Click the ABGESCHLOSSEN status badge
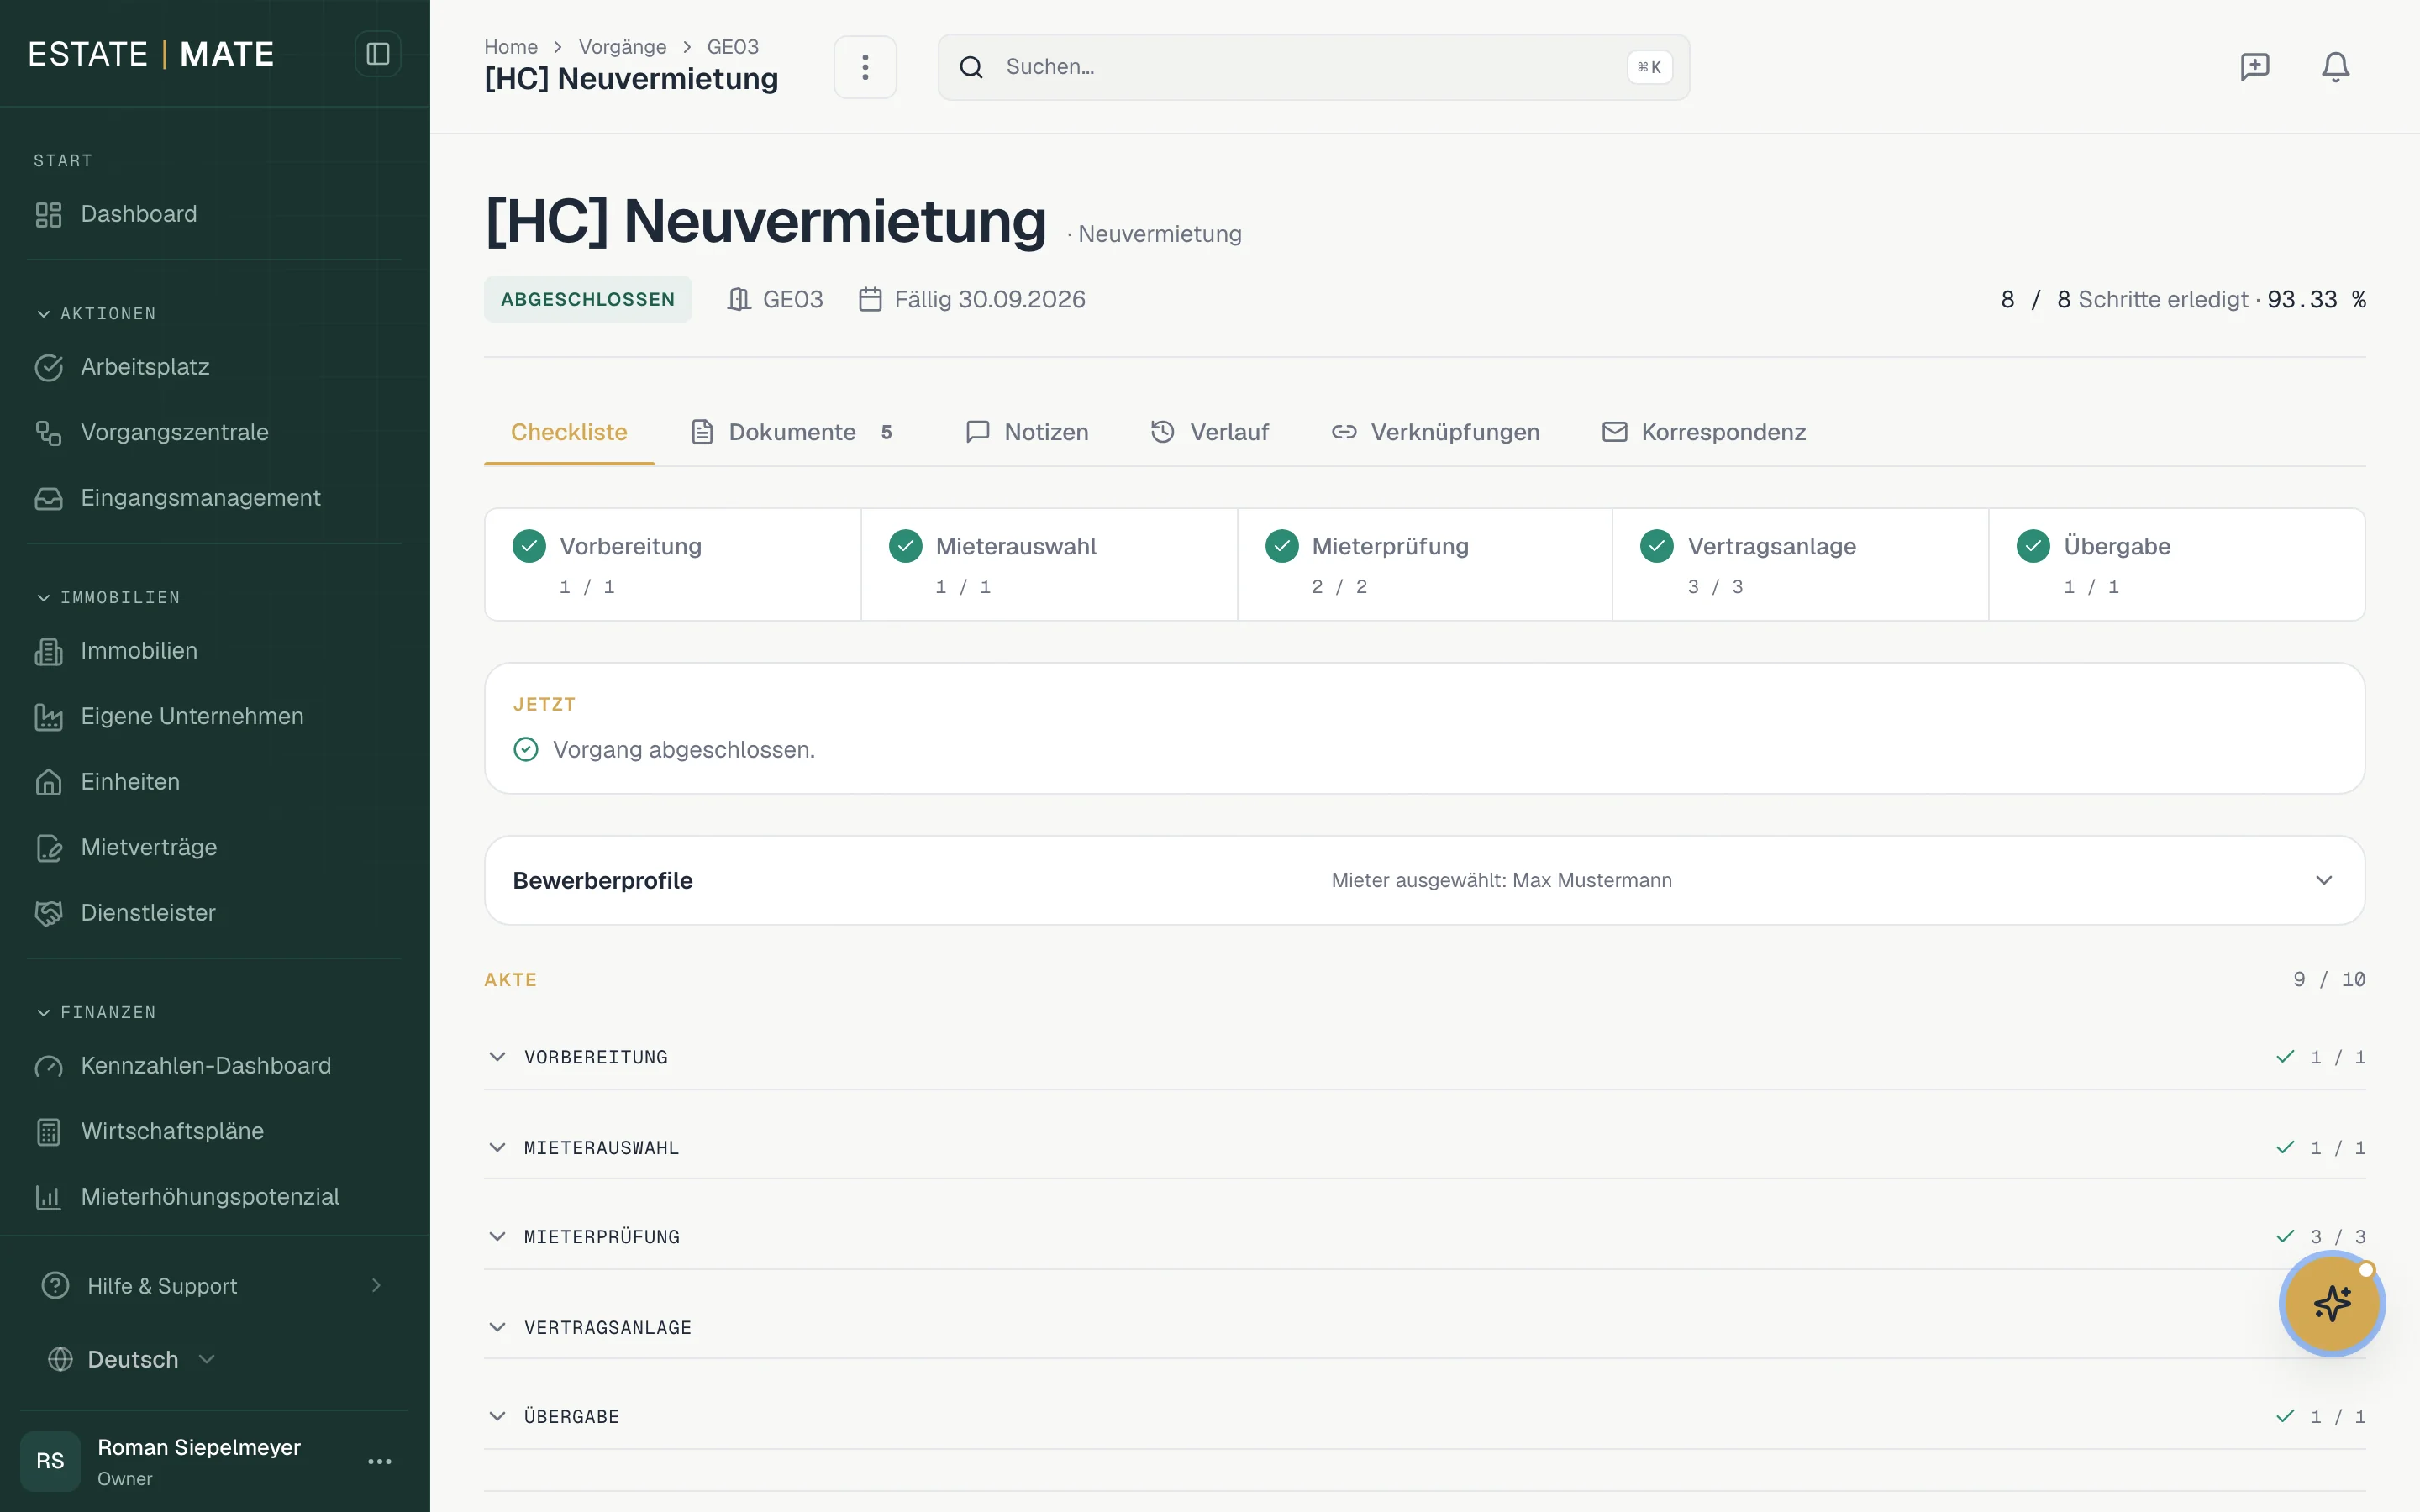This screenshot has width=2420, height=1512. click(x=588, y=299)
